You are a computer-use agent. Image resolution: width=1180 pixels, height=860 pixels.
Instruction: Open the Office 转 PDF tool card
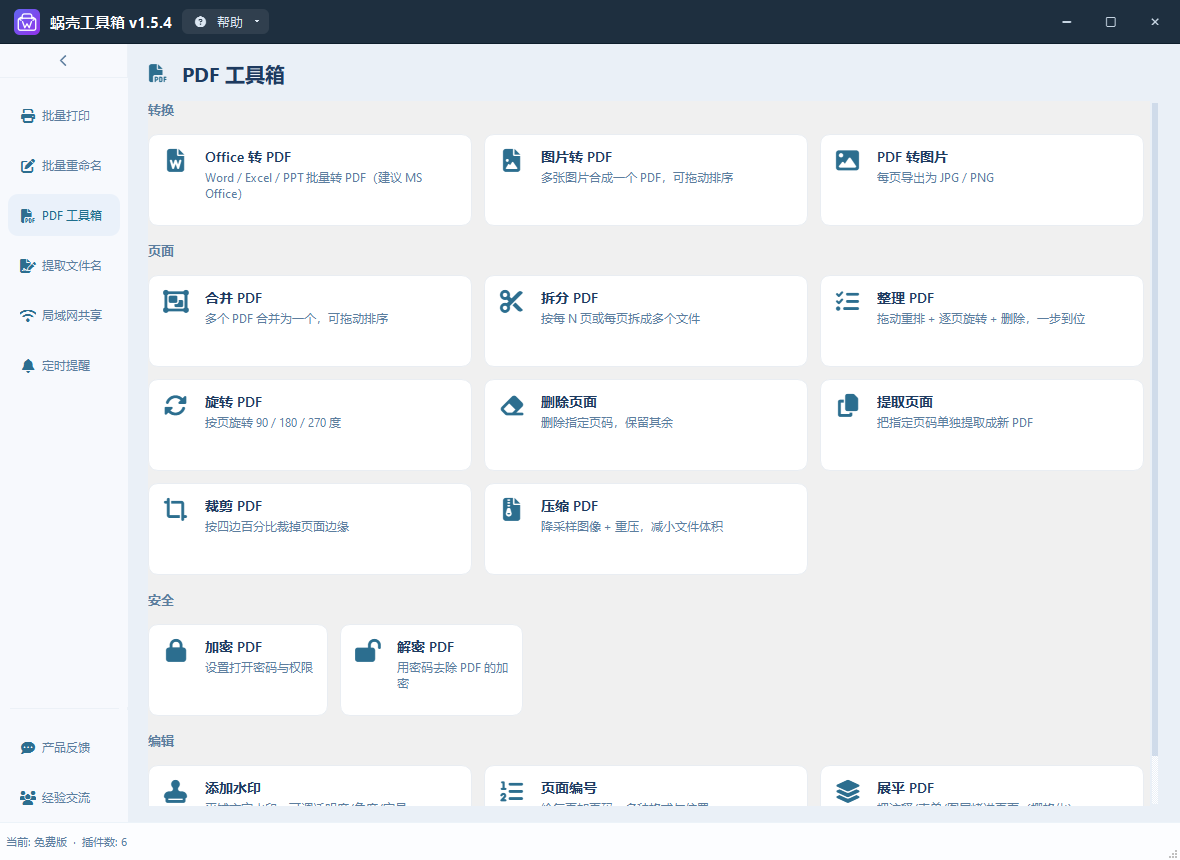point(310,180)
